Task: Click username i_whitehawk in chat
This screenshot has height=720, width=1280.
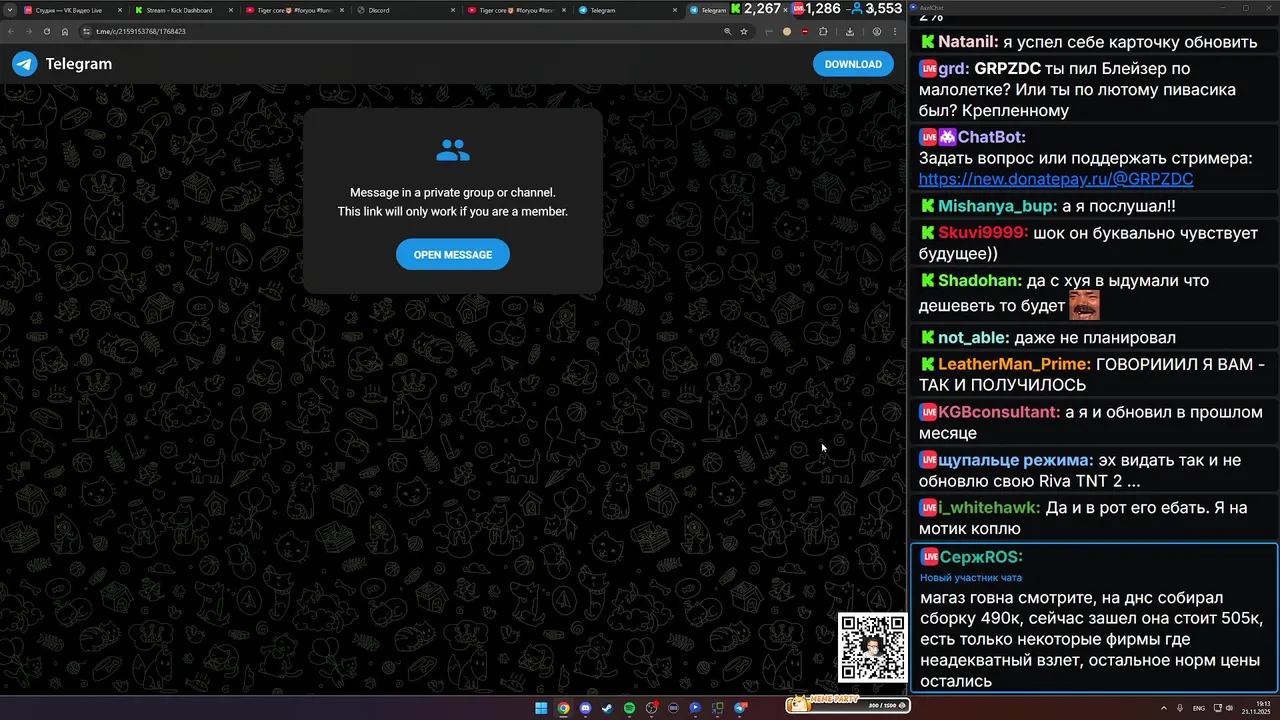Action: pos(988,508)
